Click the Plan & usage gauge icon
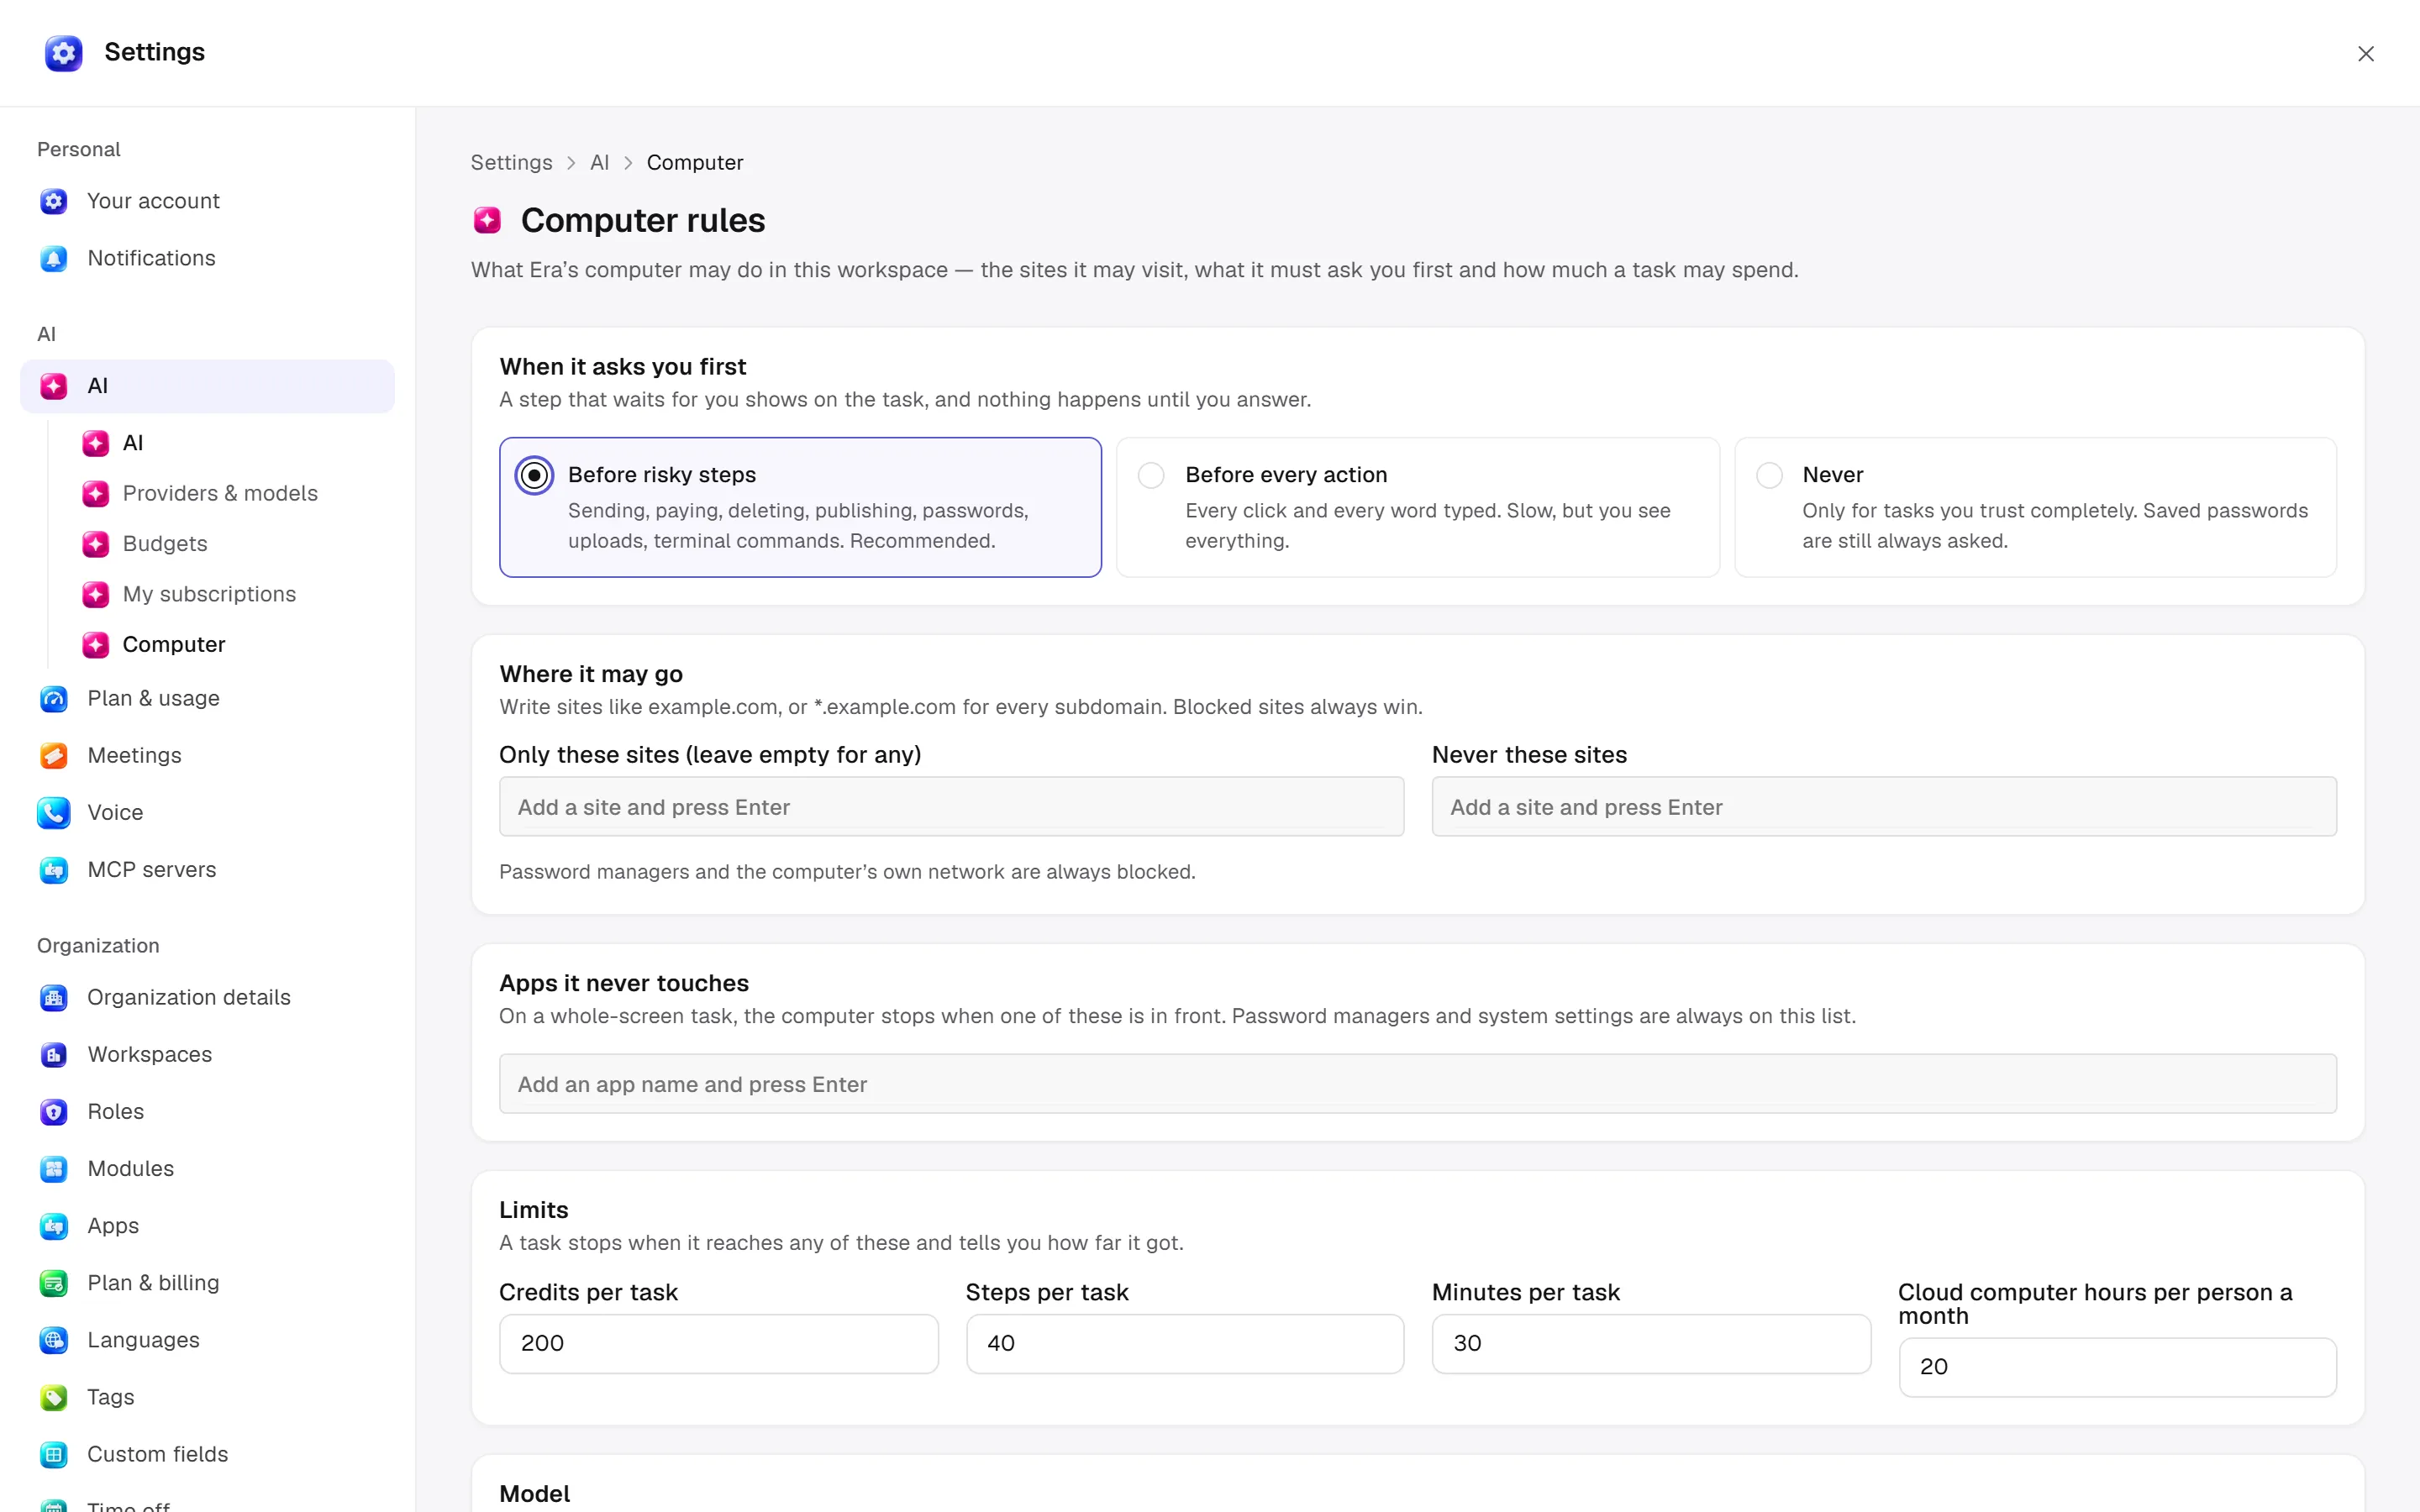The image size is (2420, 1512). click(x=54, y=698)
